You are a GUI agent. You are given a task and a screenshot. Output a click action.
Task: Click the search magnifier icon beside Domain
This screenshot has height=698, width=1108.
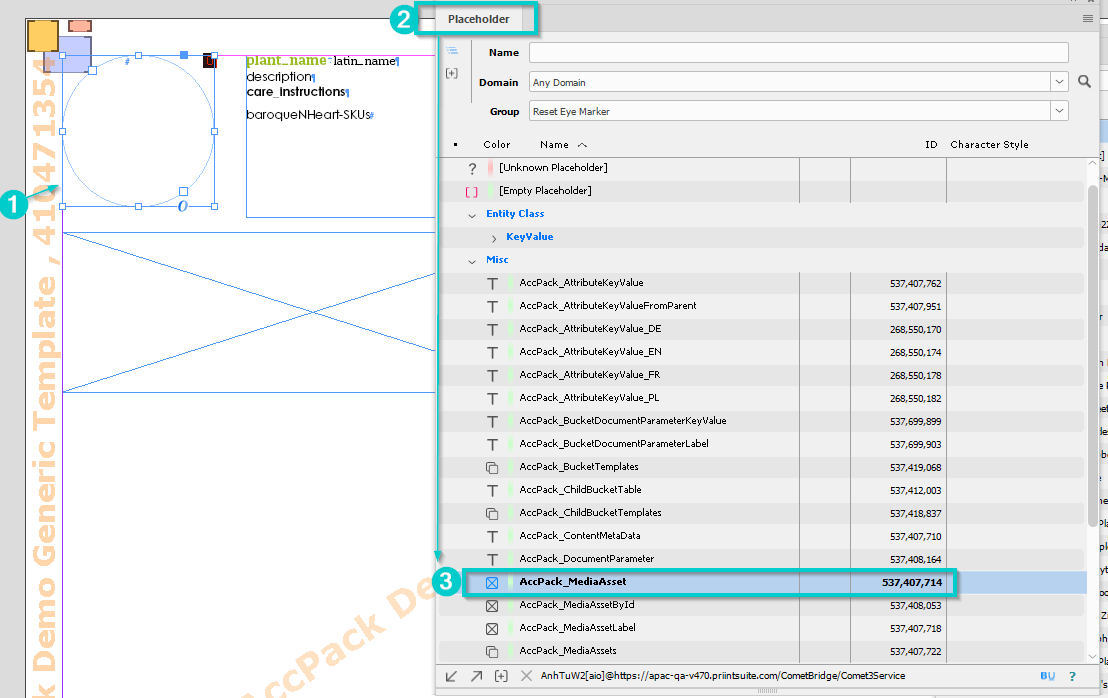(x=1084, y=82)
